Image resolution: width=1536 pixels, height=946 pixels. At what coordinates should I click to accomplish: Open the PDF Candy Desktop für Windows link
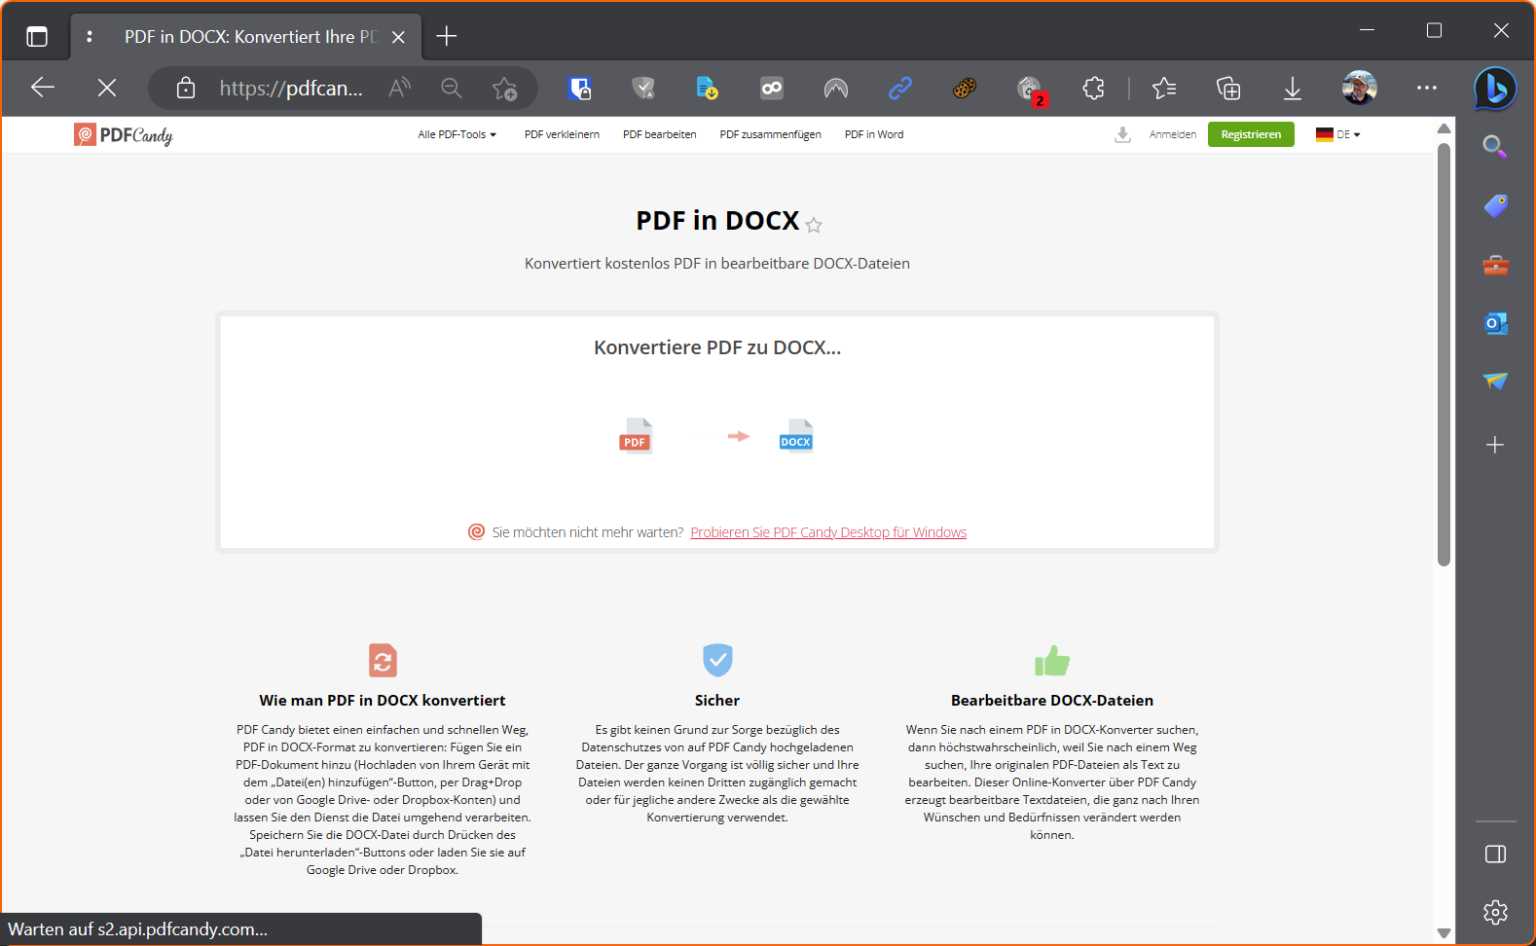click(828, 531)
